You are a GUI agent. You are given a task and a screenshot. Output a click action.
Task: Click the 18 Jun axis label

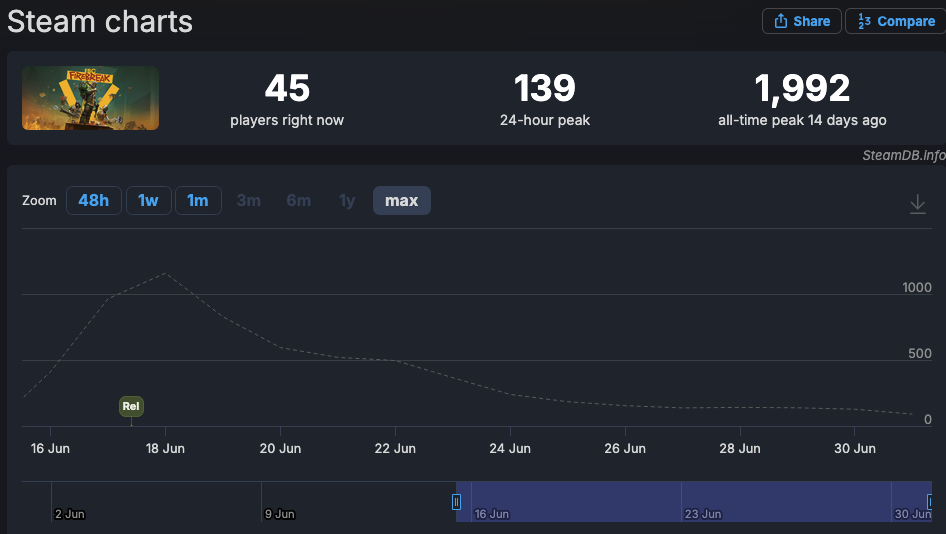[165, 448]
